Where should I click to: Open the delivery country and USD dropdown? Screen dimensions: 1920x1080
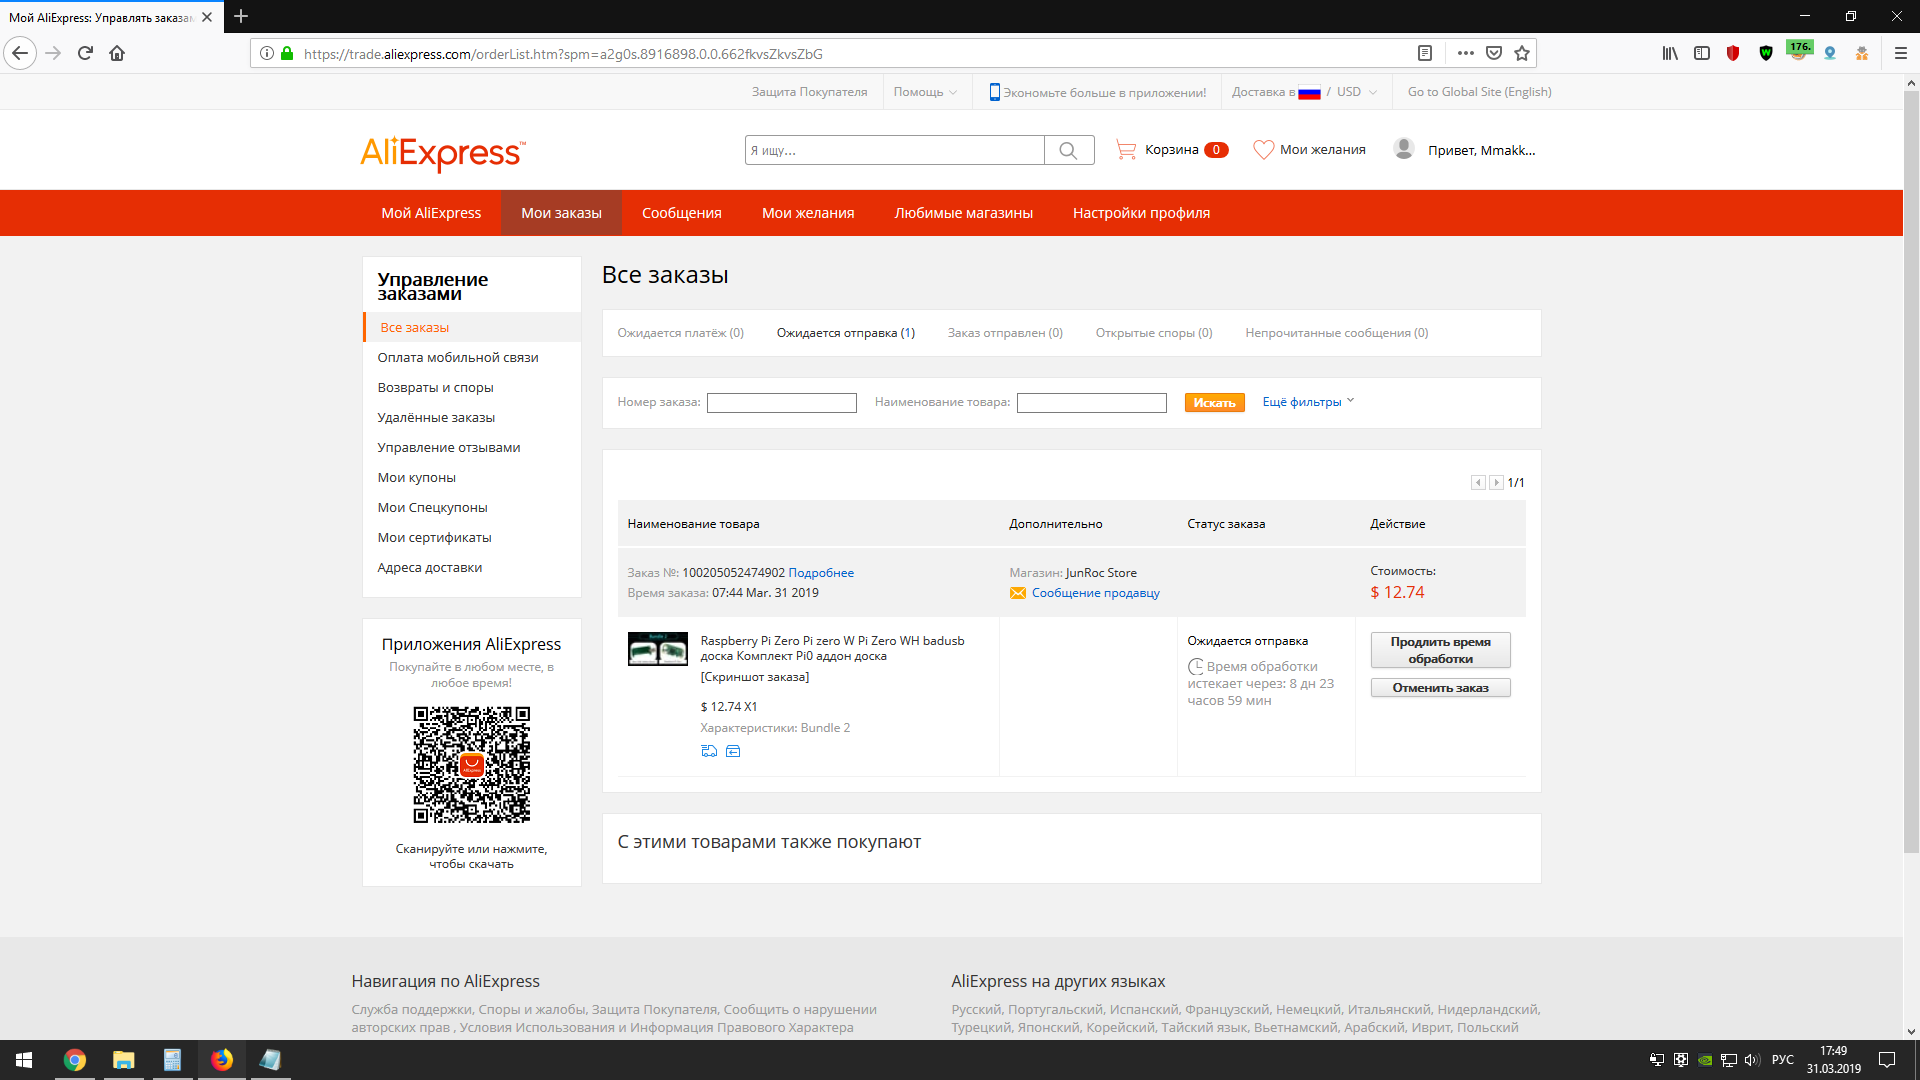1304,92
